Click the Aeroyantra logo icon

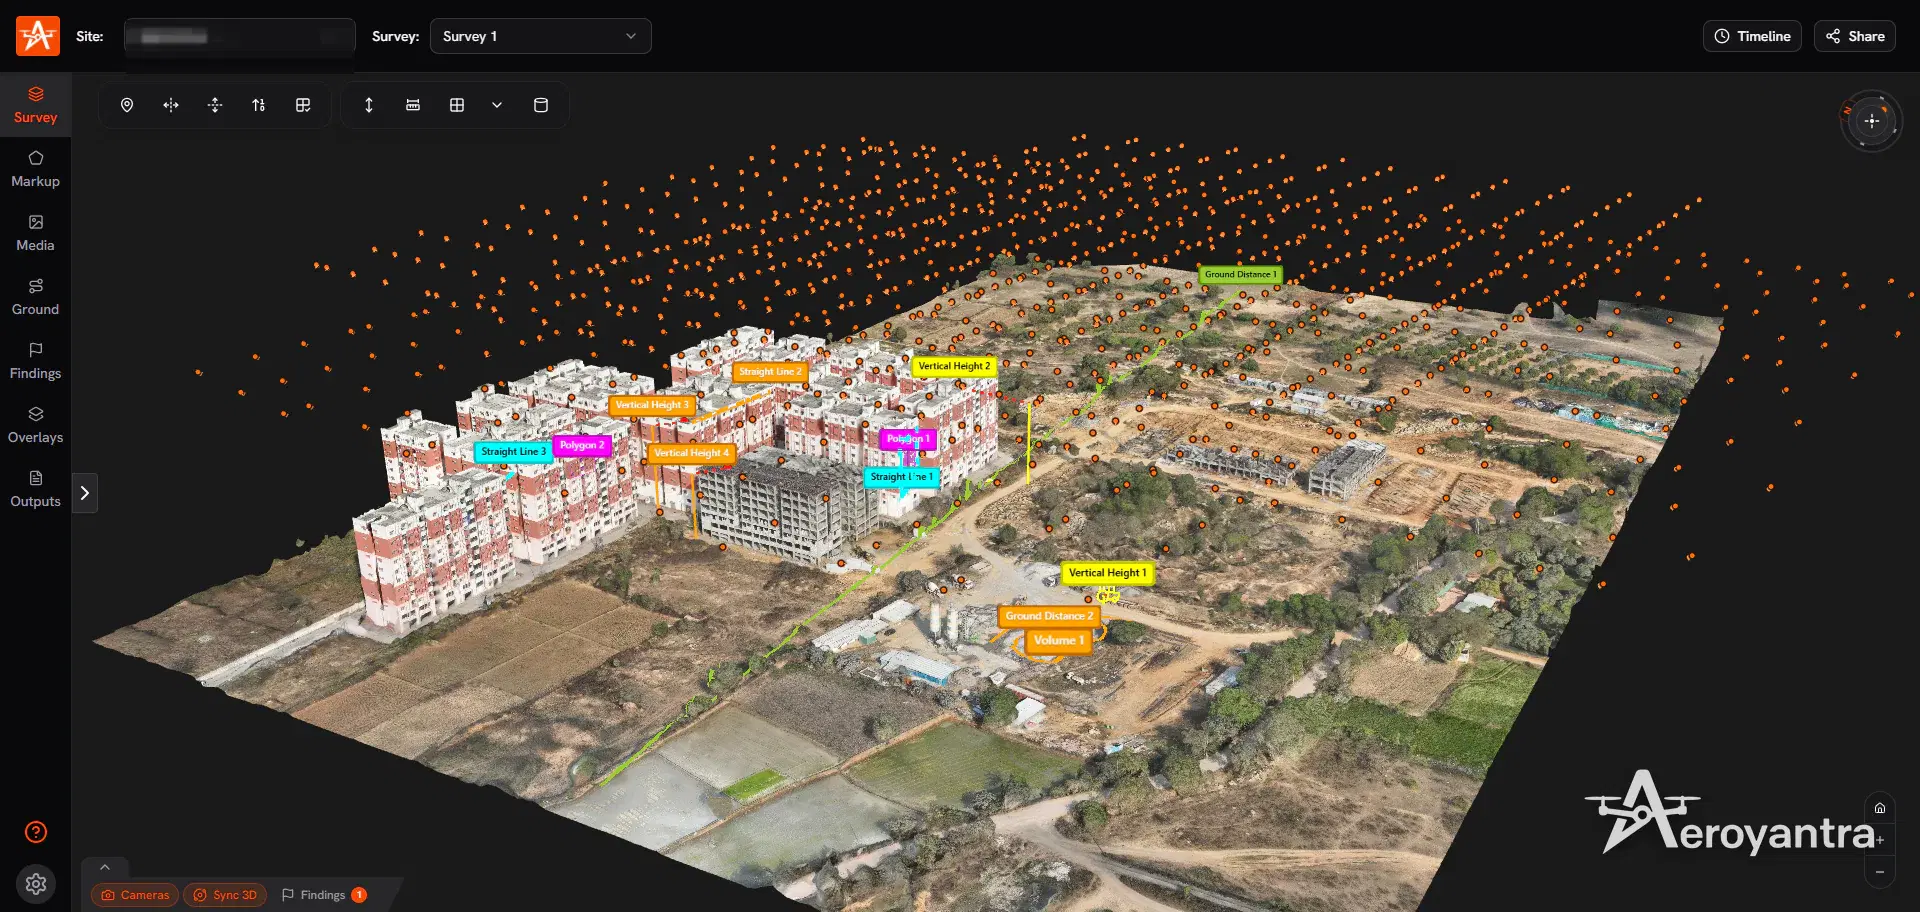38,36
